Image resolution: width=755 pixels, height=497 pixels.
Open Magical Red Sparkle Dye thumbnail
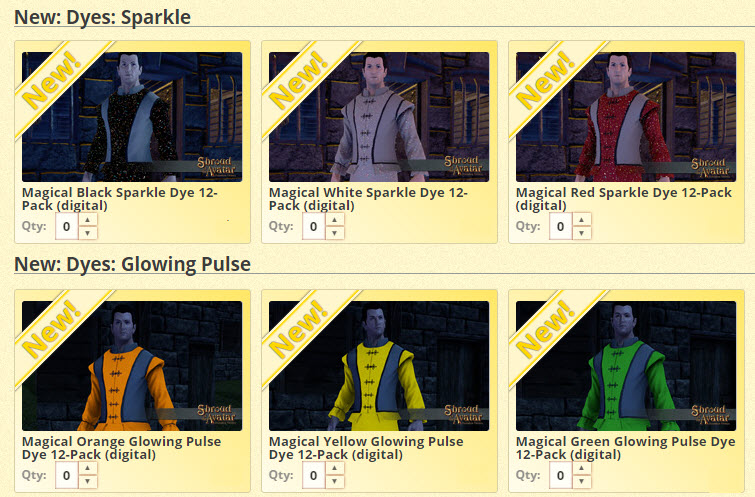626,117
